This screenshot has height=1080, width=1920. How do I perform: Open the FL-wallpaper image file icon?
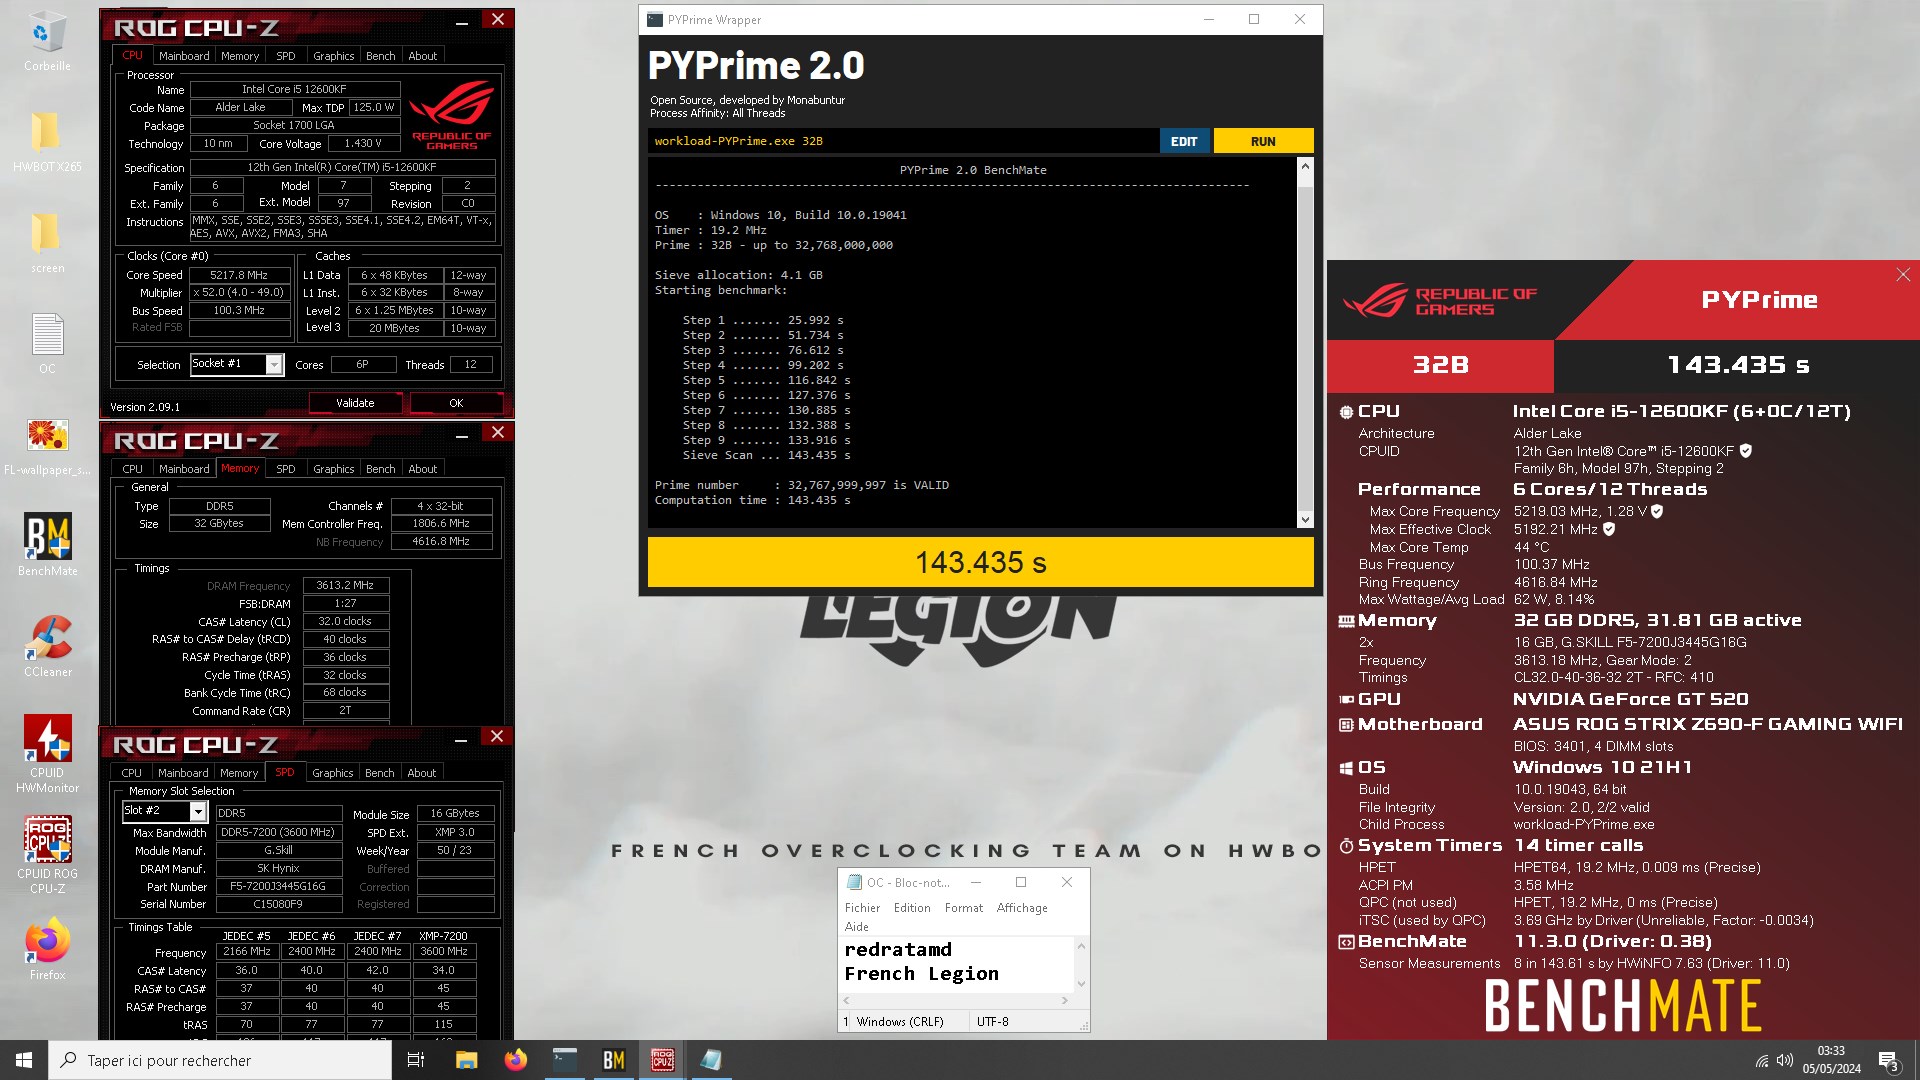tap(47, 445)
